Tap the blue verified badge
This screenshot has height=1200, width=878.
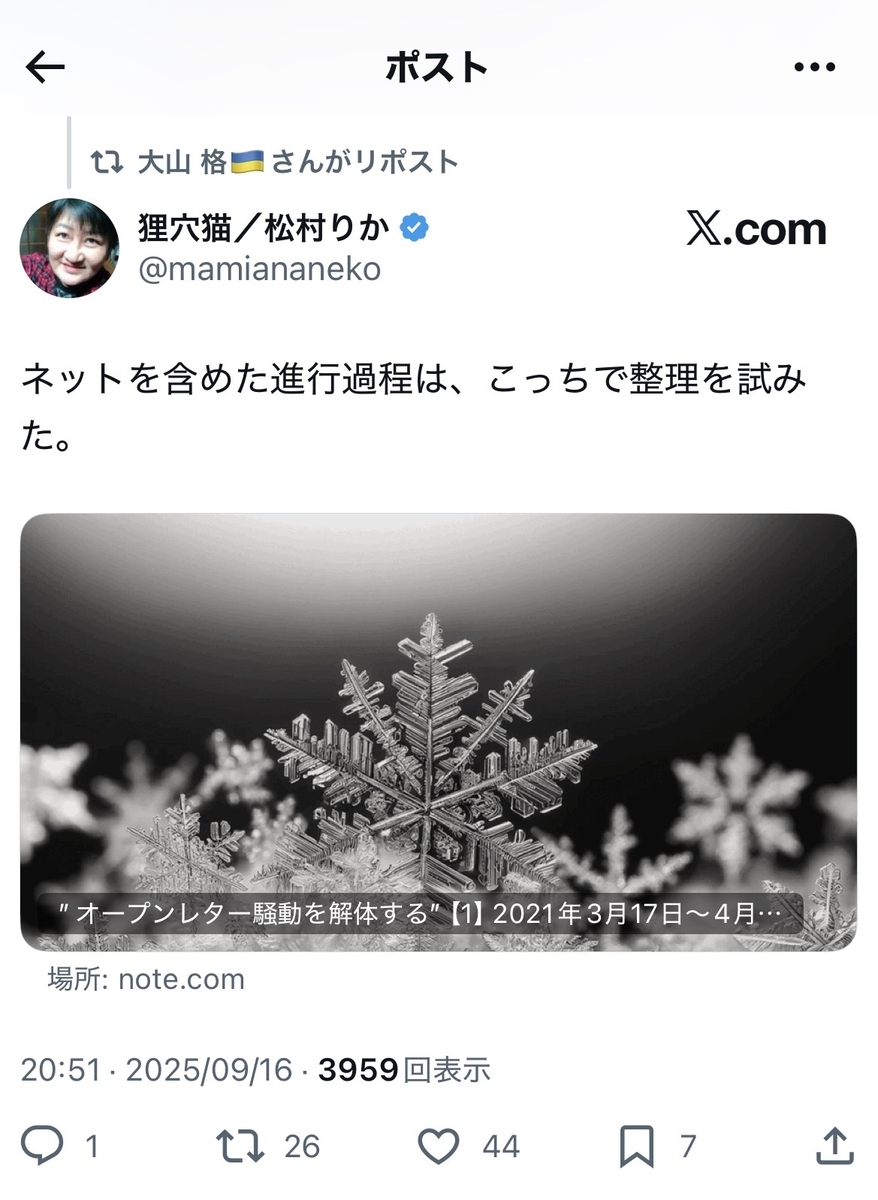[x=414, y=229]
